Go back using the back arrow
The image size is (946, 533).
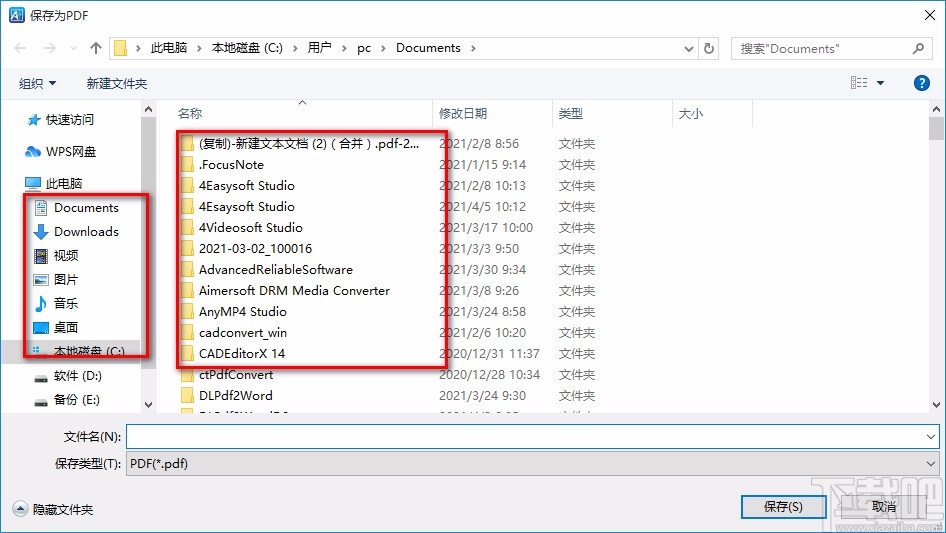[x=20, y=48]
